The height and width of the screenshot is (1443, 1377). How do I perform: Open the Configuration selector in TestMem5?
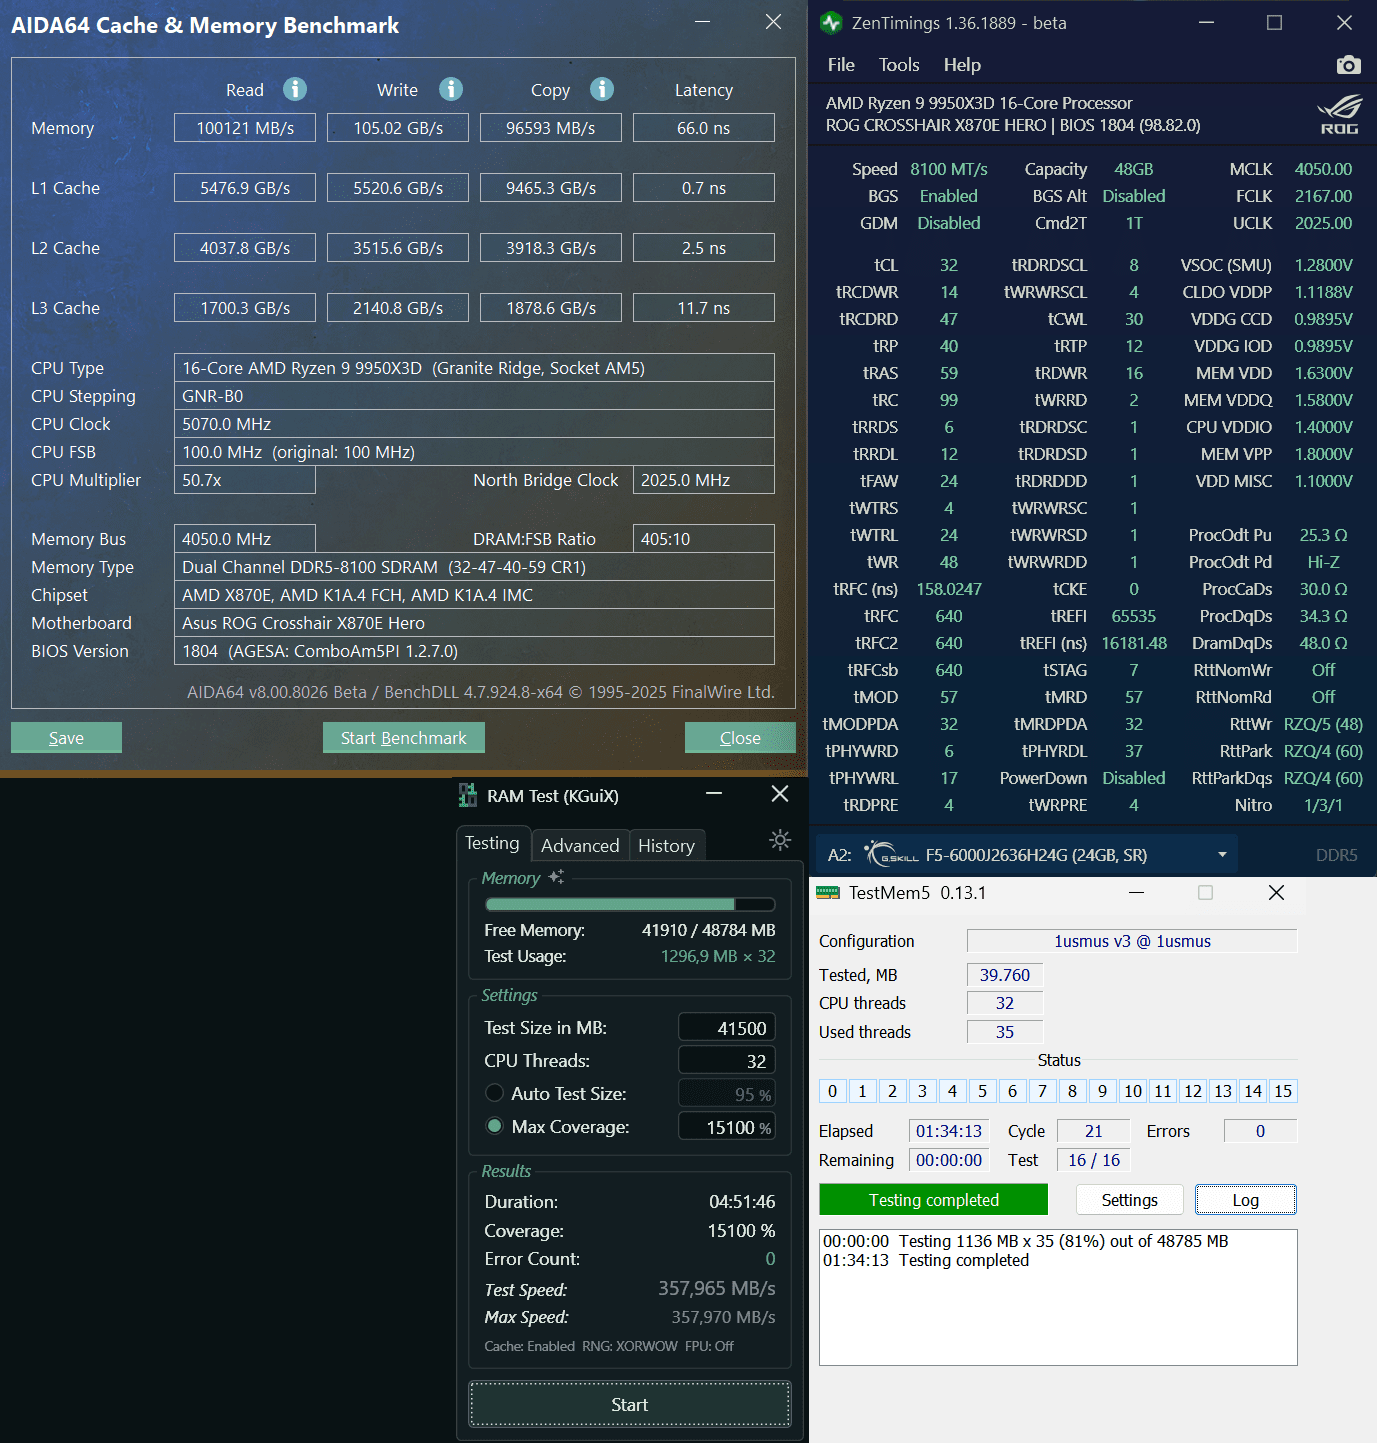[x=1131, y=941]
